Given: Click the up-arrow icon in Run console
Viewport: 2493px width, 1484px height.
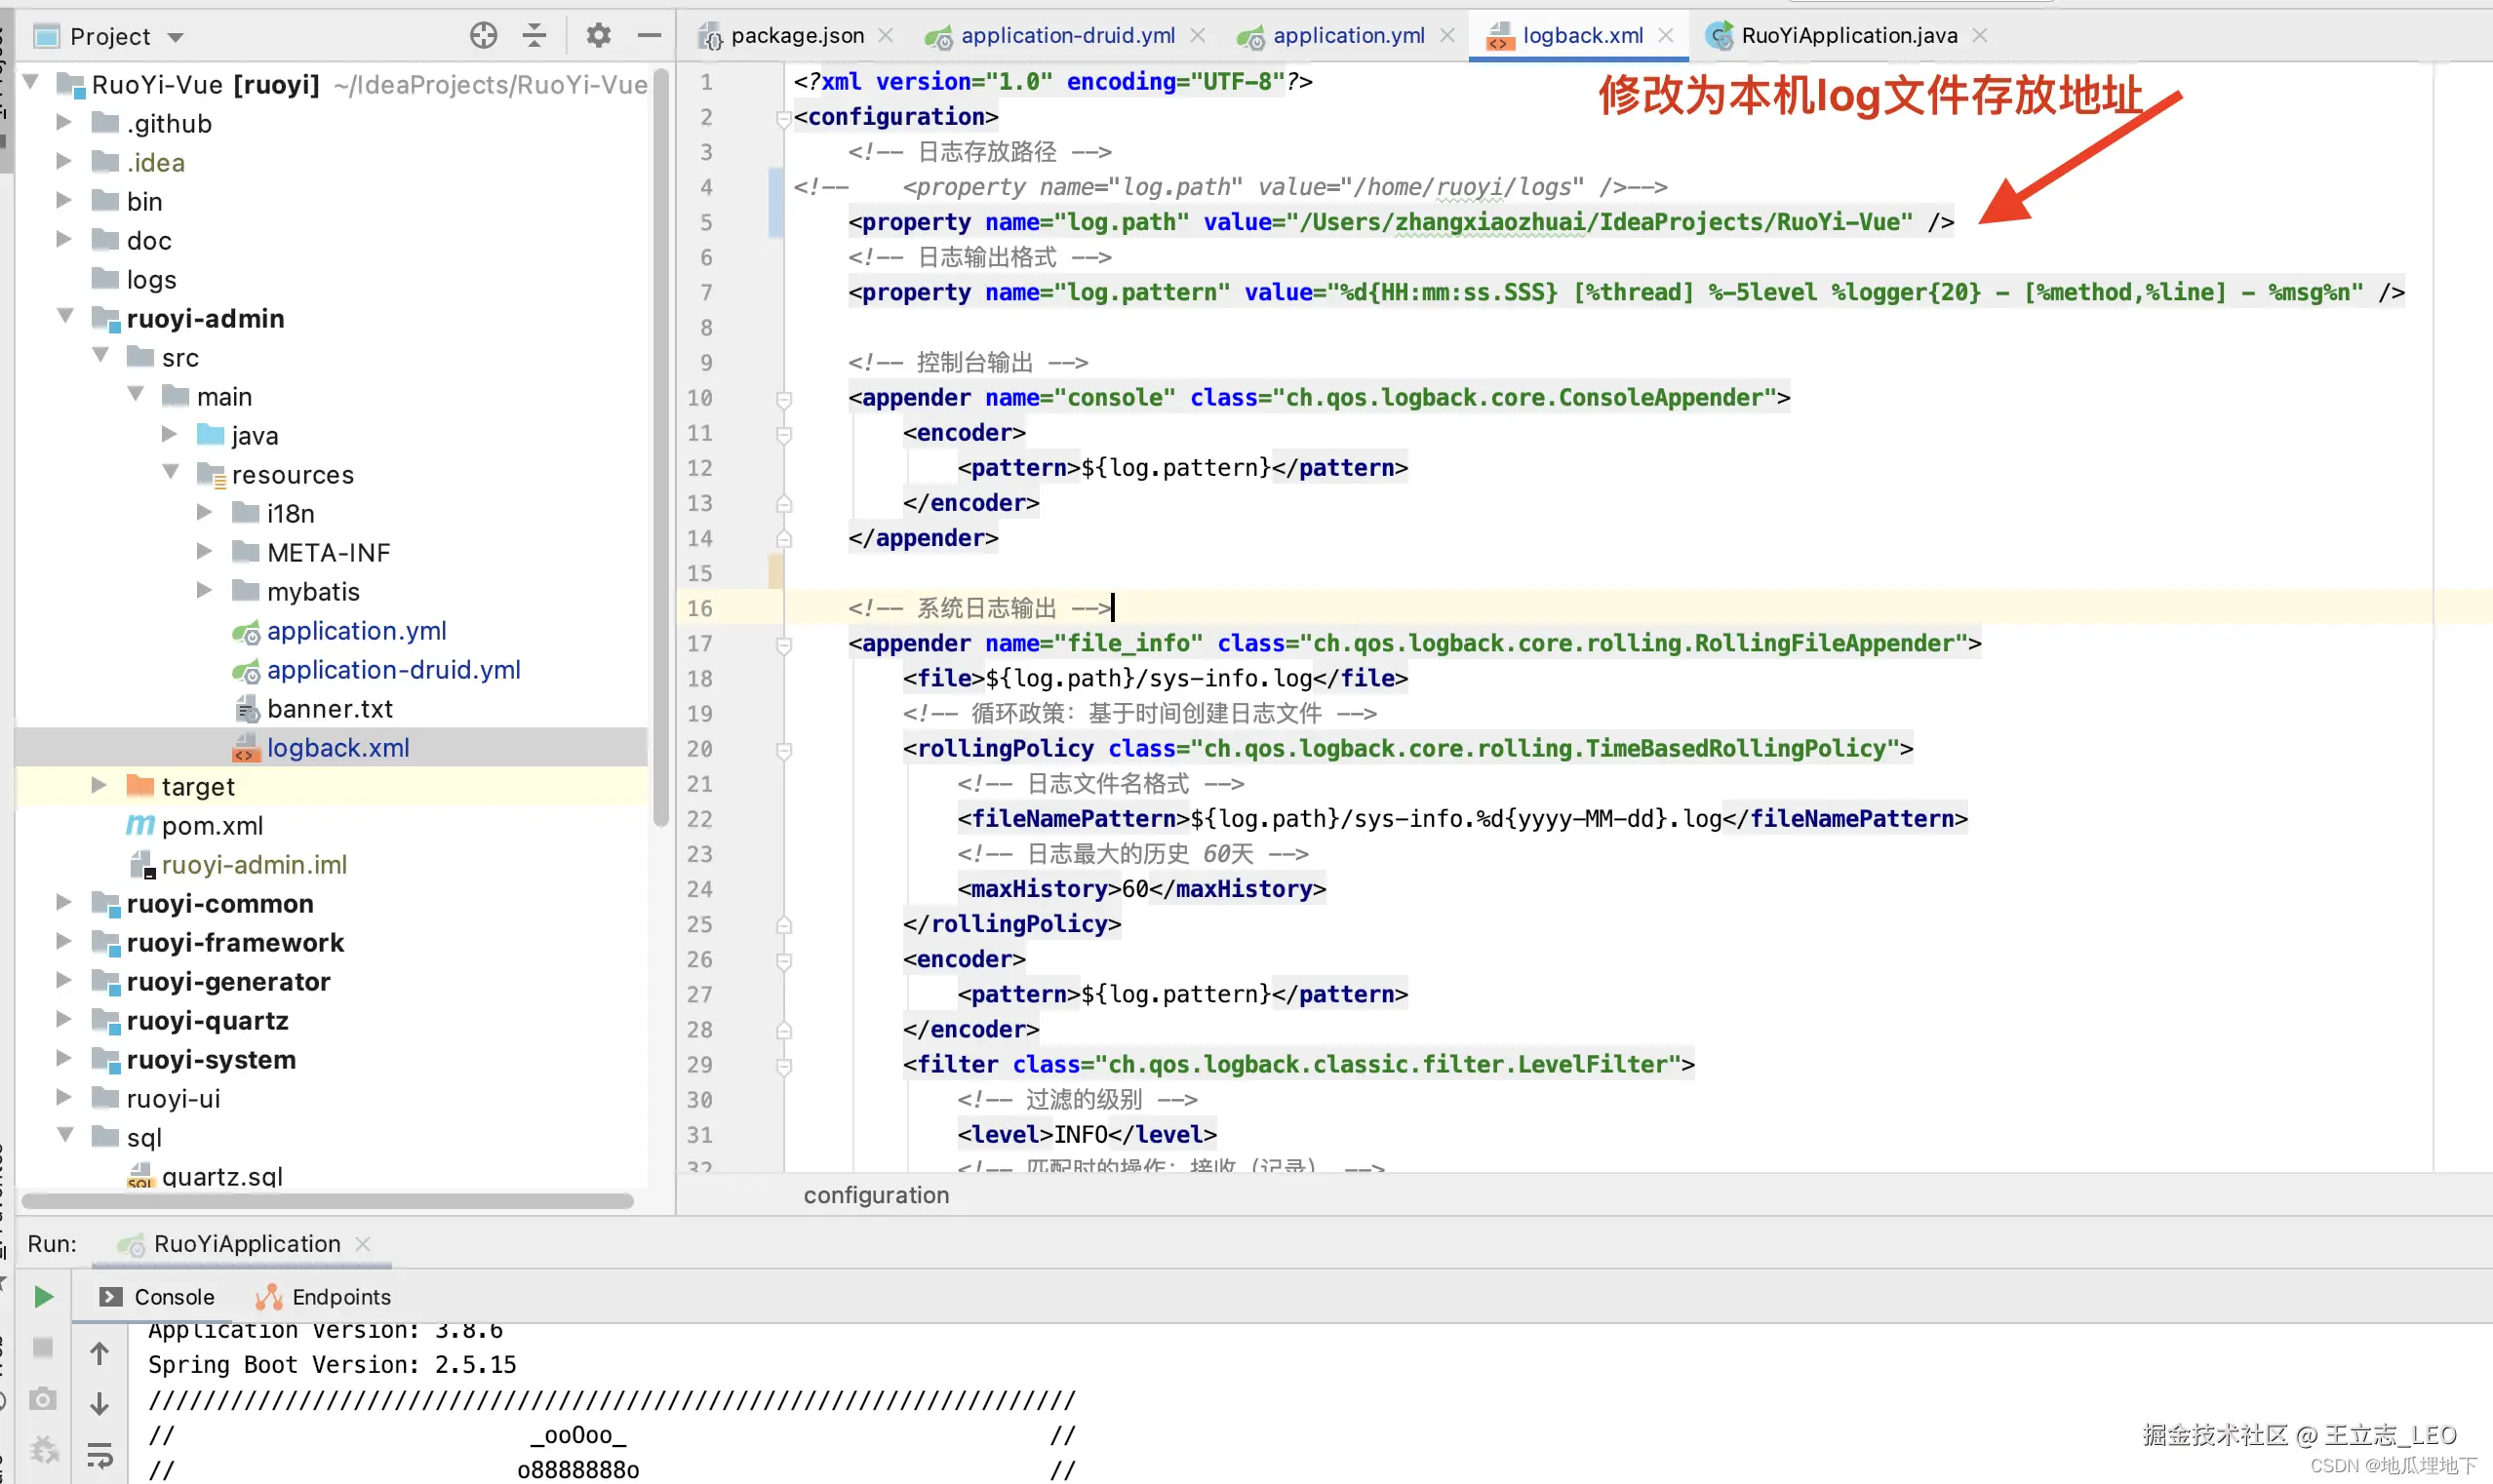Looking at the screenshot, I should [x=99, y=1354].
